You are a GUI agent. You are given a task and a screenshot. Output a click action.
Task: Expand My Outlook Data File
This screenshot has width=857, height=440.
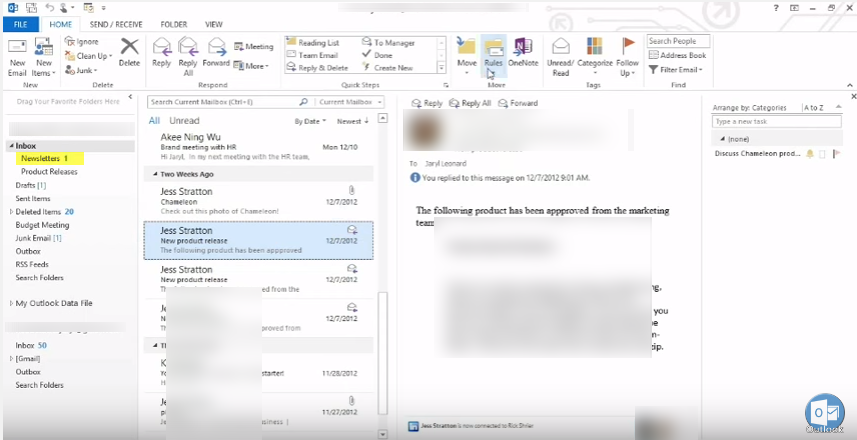point(11,303)
